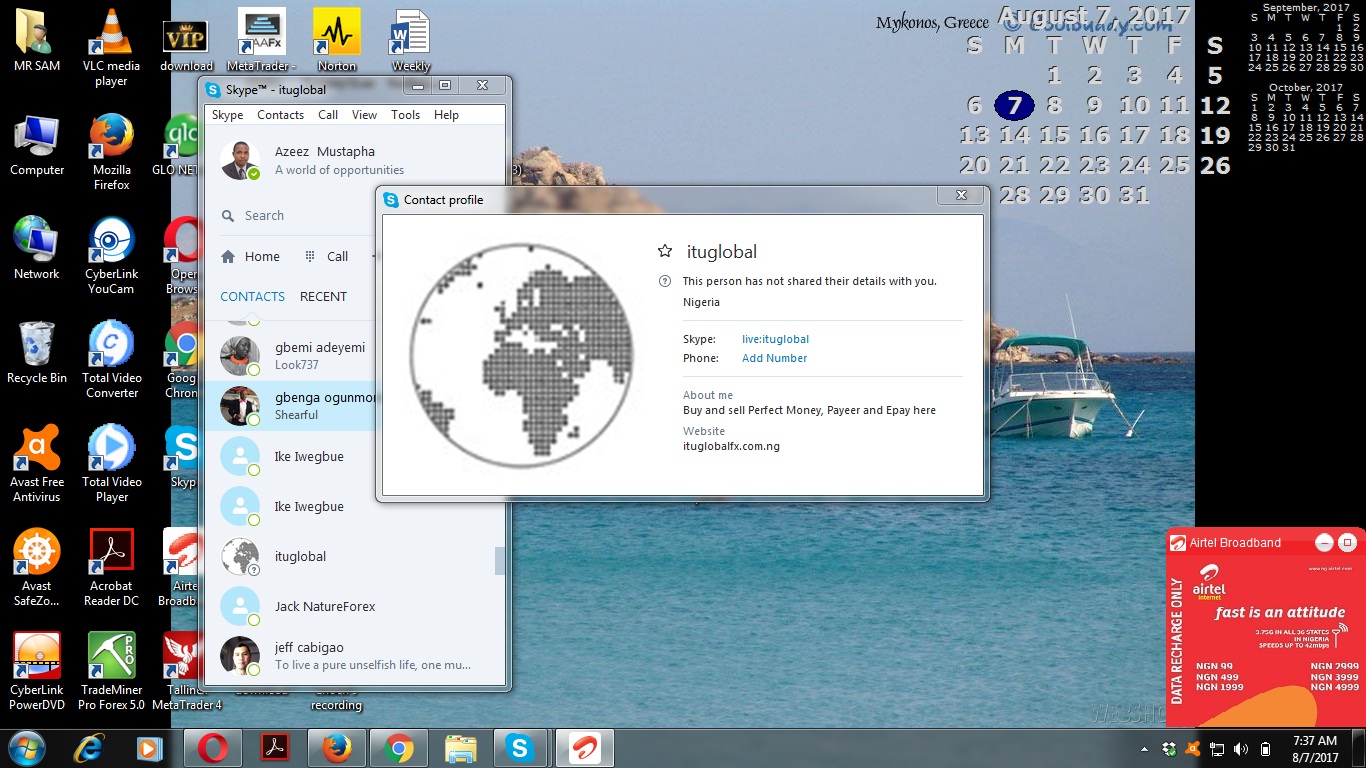Close the Contact profile window

(960, 196)
